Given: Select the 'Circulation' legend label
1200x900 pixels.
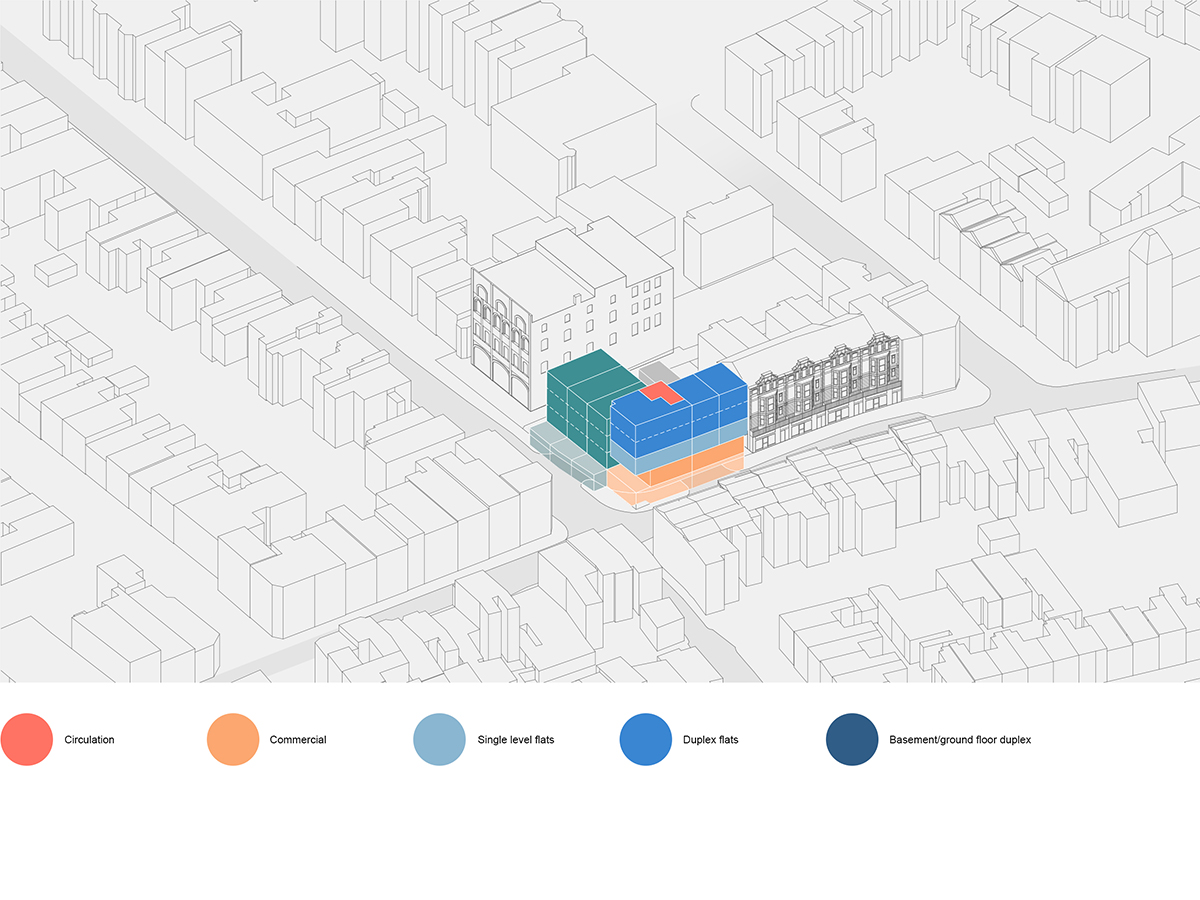Looking at the screenshot, I should pyautogui.click(x=89, y=740).
